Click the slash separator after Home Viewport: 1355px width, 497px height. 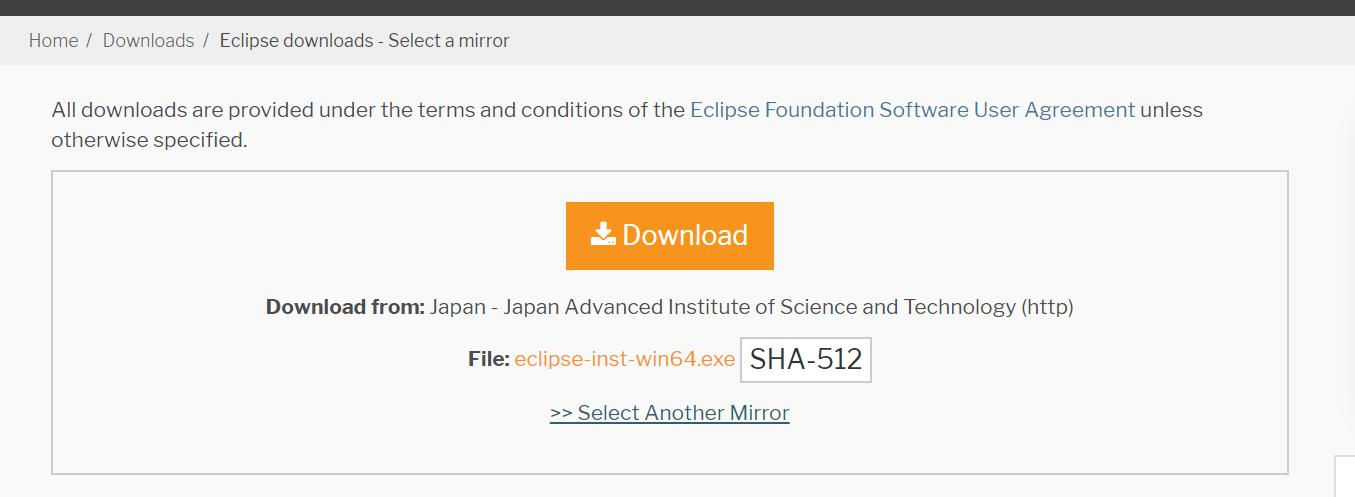[89, 41]
